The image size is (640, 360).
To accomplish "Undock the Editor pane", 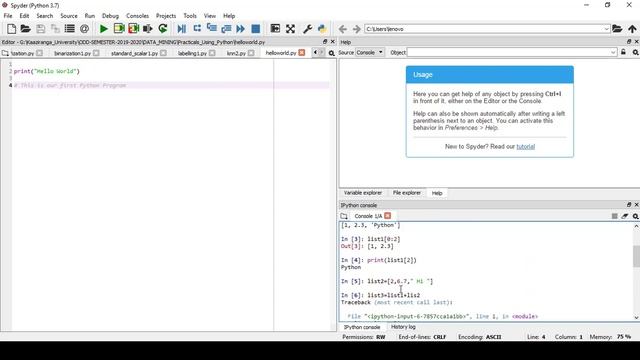I will (x=325, y=42).
